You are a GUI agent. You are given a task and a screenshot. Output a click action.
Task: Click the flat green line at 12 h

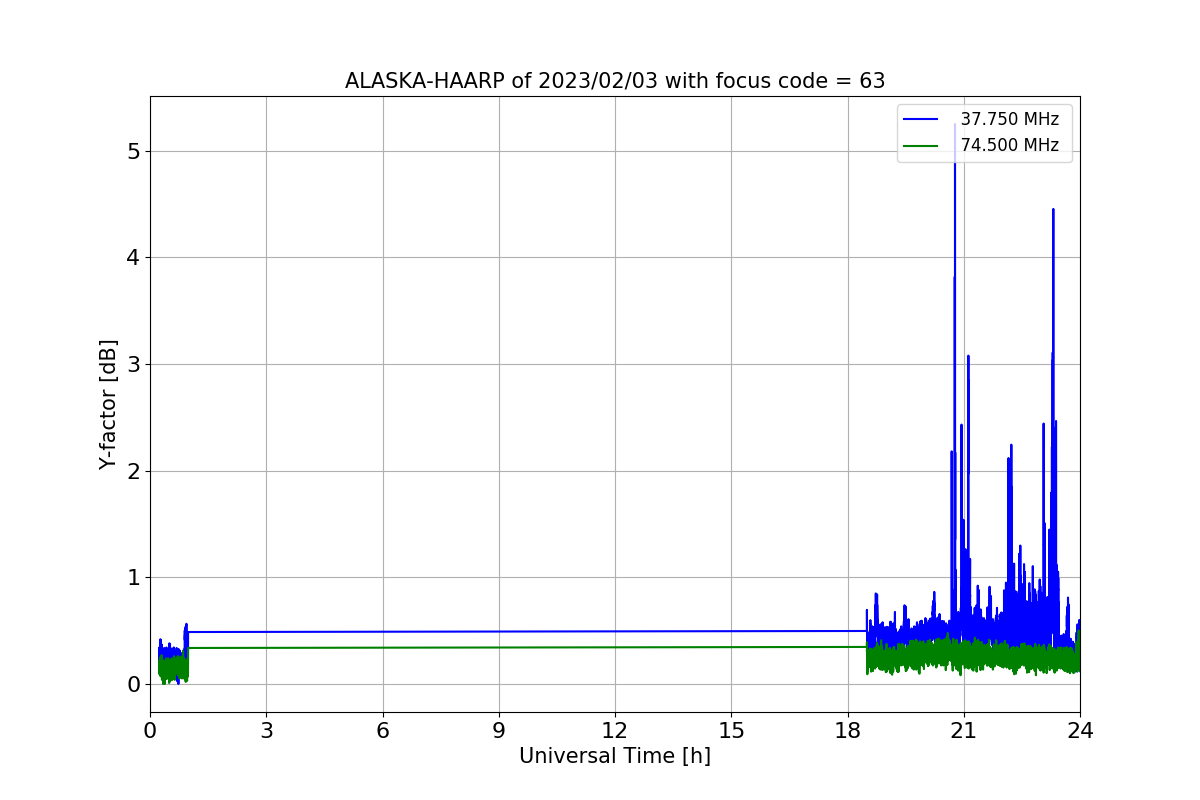(x=615, y=647)
